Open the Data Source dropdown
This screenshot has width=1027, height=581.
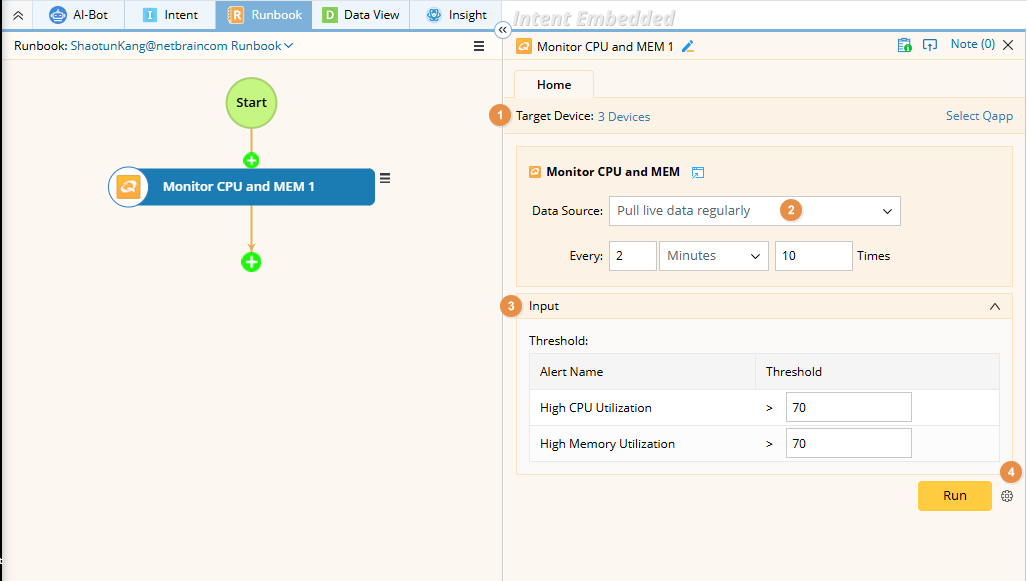coord(755,211)
